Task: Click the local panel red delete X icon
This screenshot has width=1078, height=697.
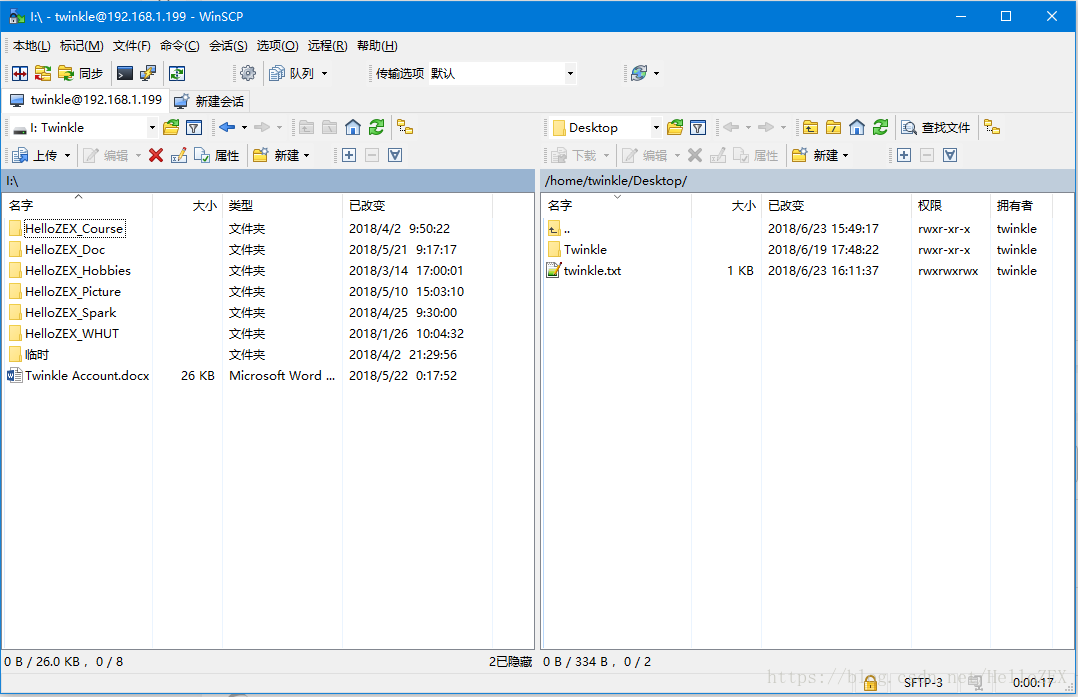Action: (x=156, y=155)
